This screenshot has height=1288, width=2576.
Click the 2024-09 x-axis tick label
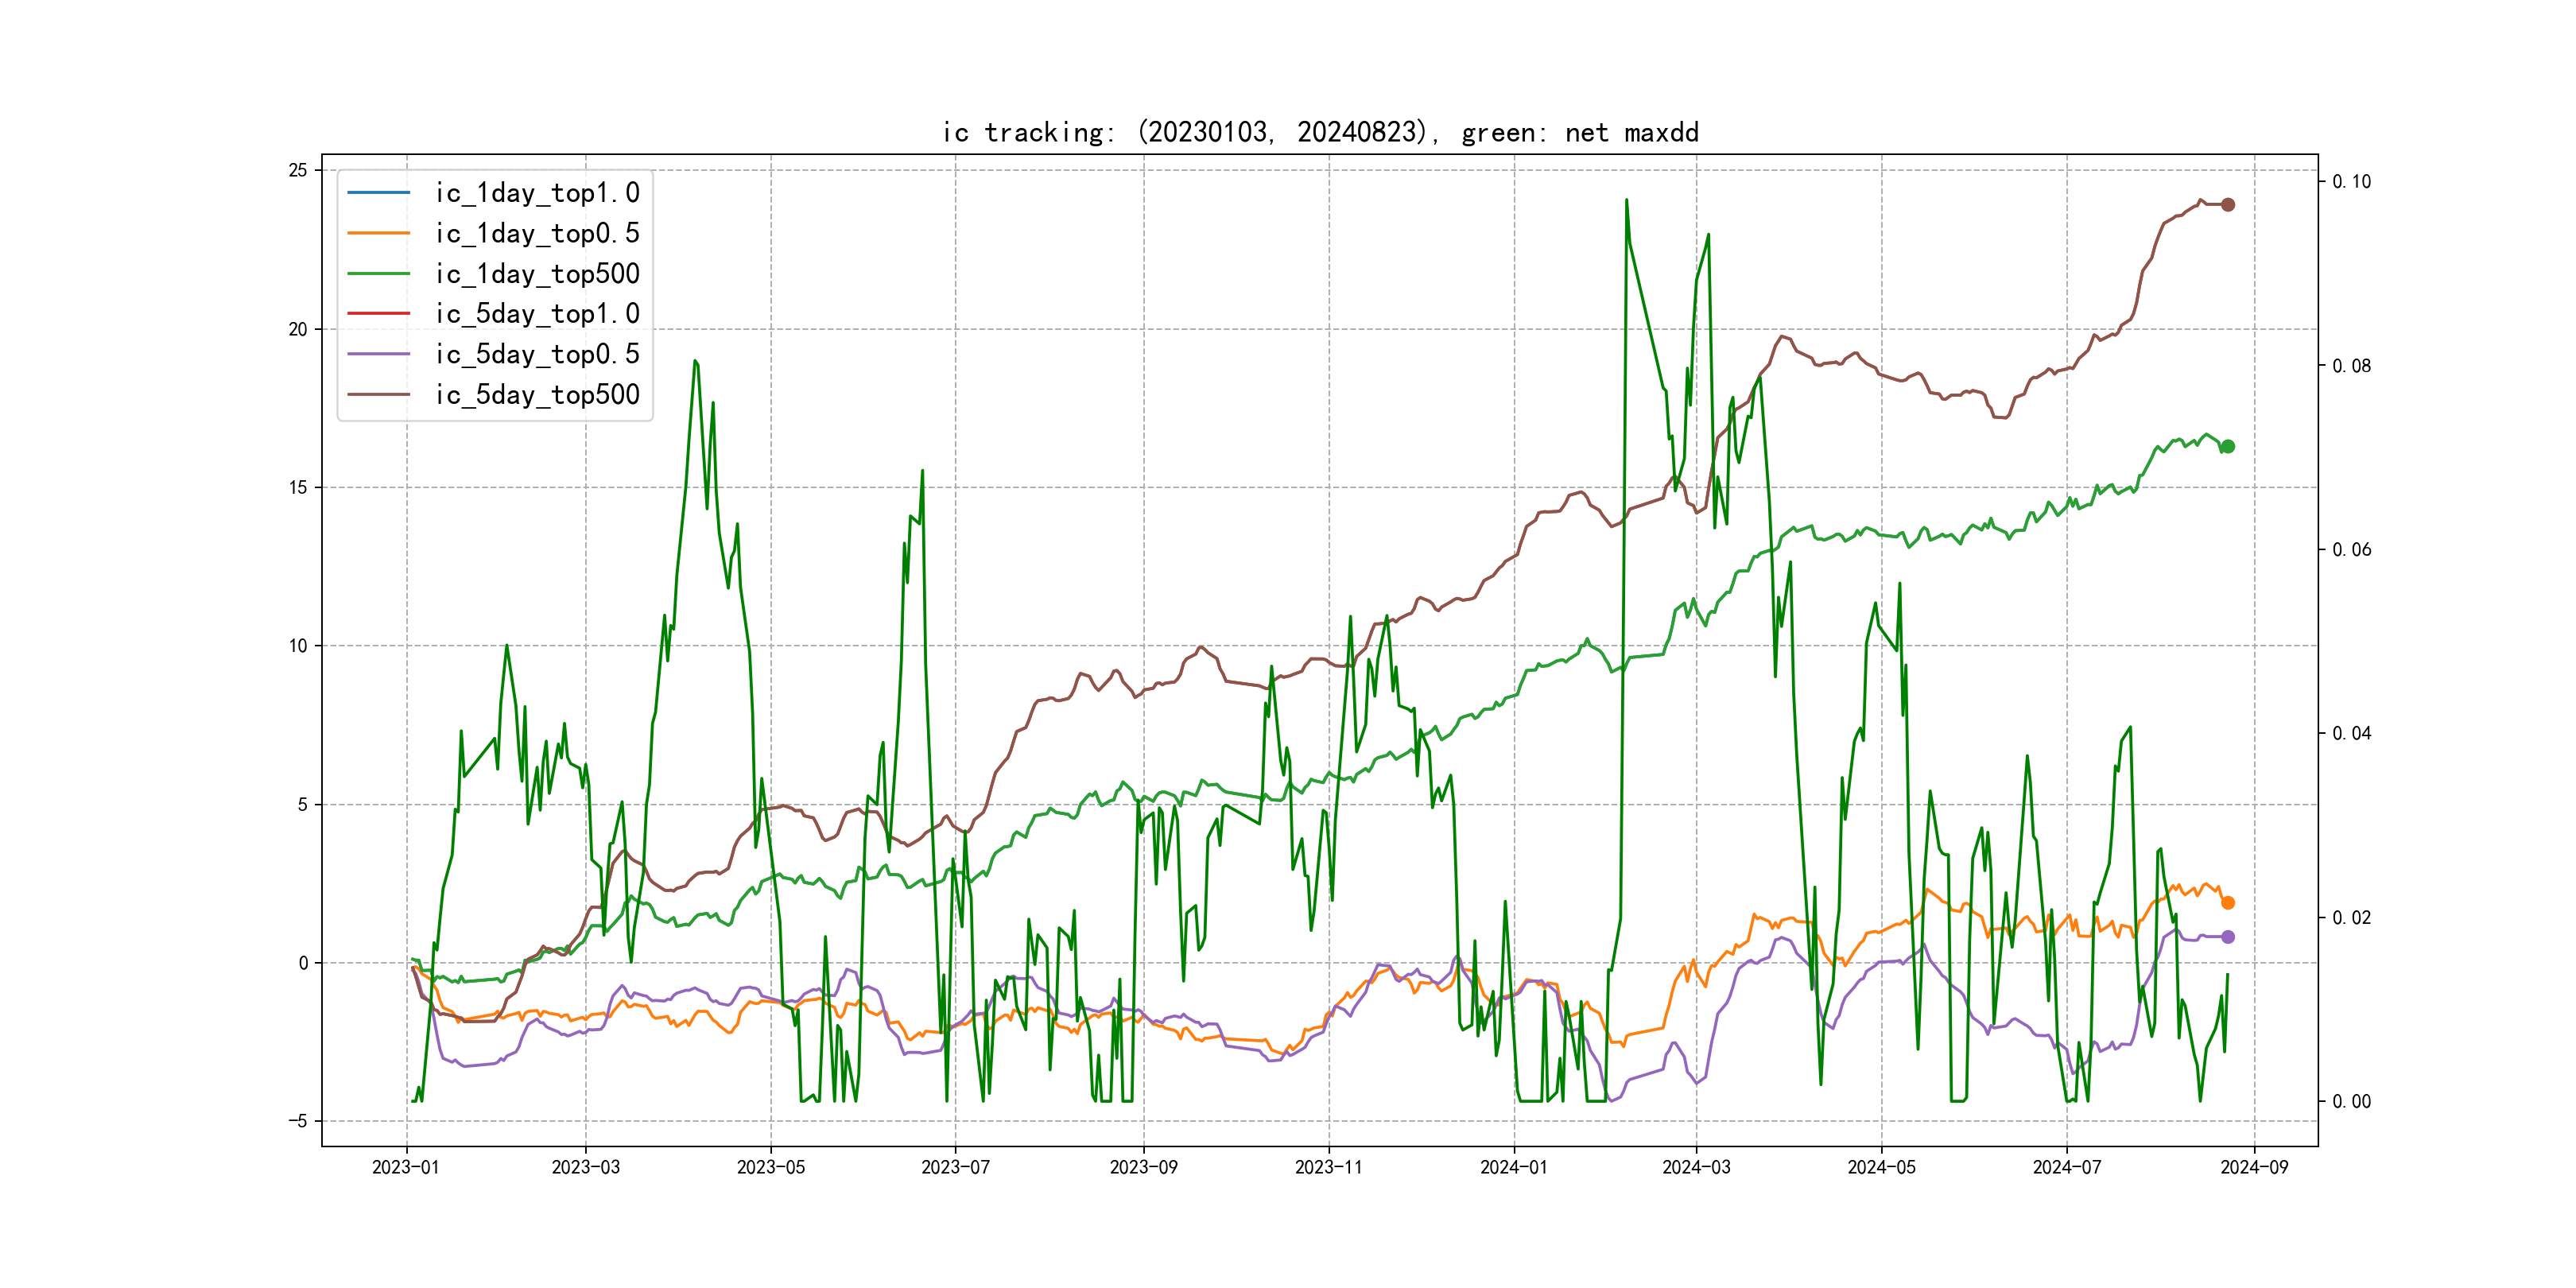[x=2254, y=1167]
